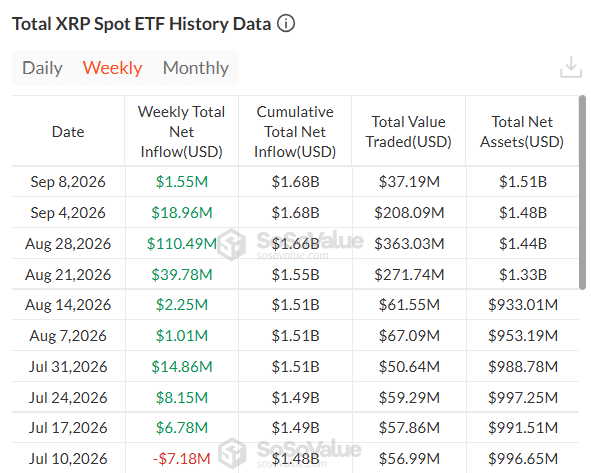Click the table's vertical scrollbar
591x473 pixels.
582,192
